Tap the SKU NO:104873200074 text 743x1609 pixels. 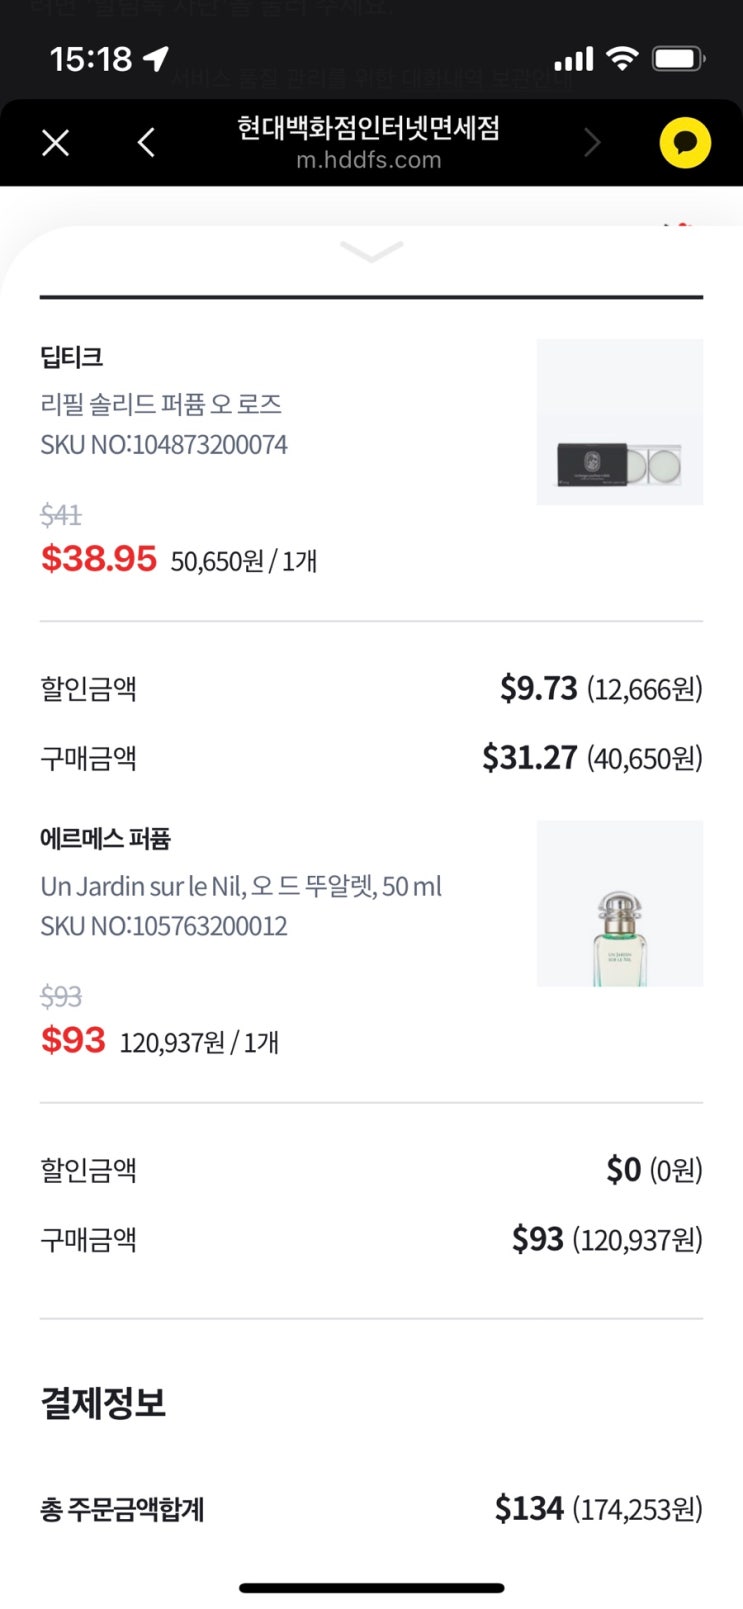[164, 444]
